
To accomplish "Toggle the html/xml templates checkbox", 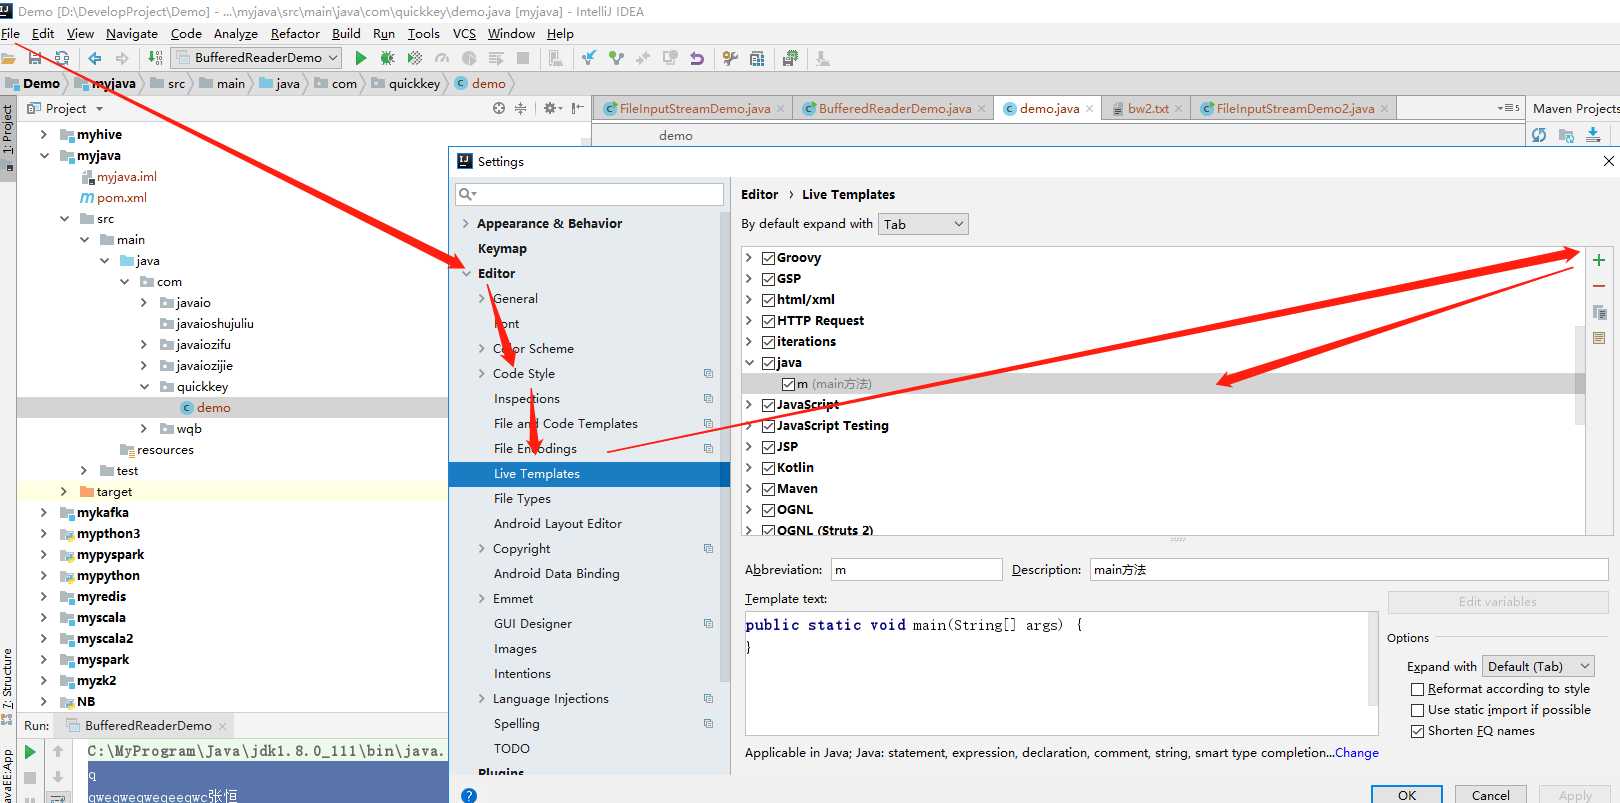I will pos(768,300).
